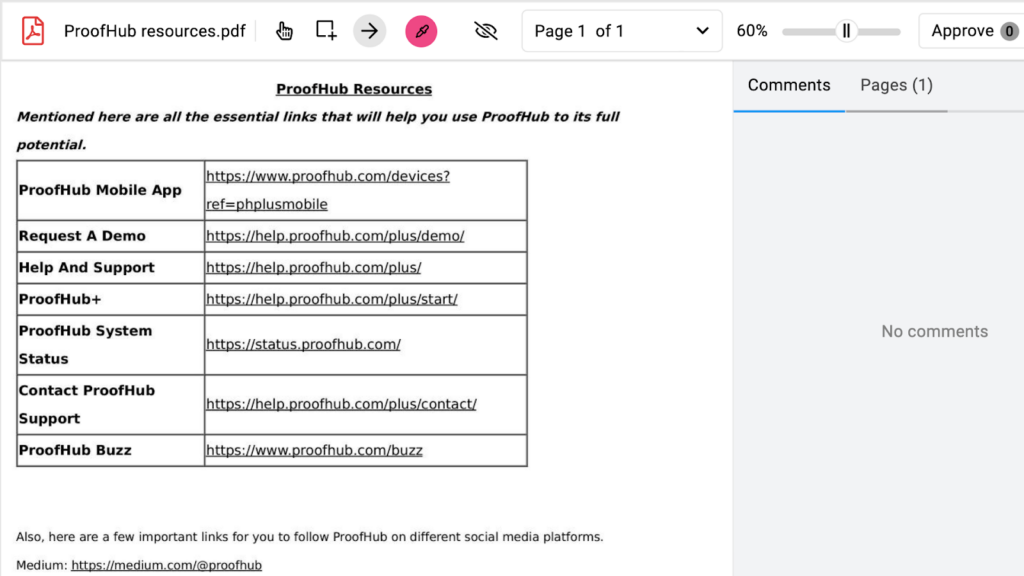1024x576 pixels.
Task: Click the forward arrow navigation icon
Action: [x=369, y=31]
